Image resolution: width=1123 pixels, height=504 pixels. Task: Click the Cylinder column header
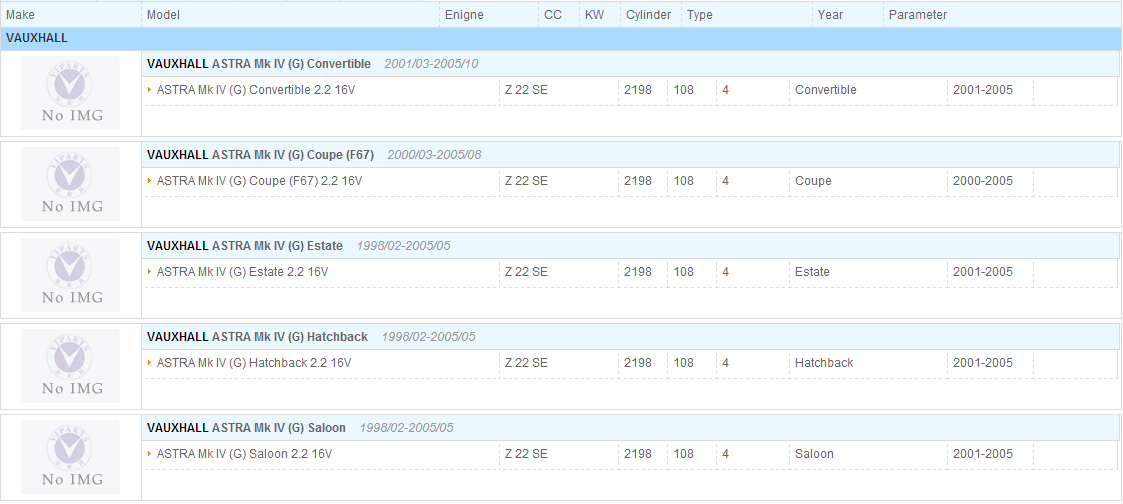point(649,14)
